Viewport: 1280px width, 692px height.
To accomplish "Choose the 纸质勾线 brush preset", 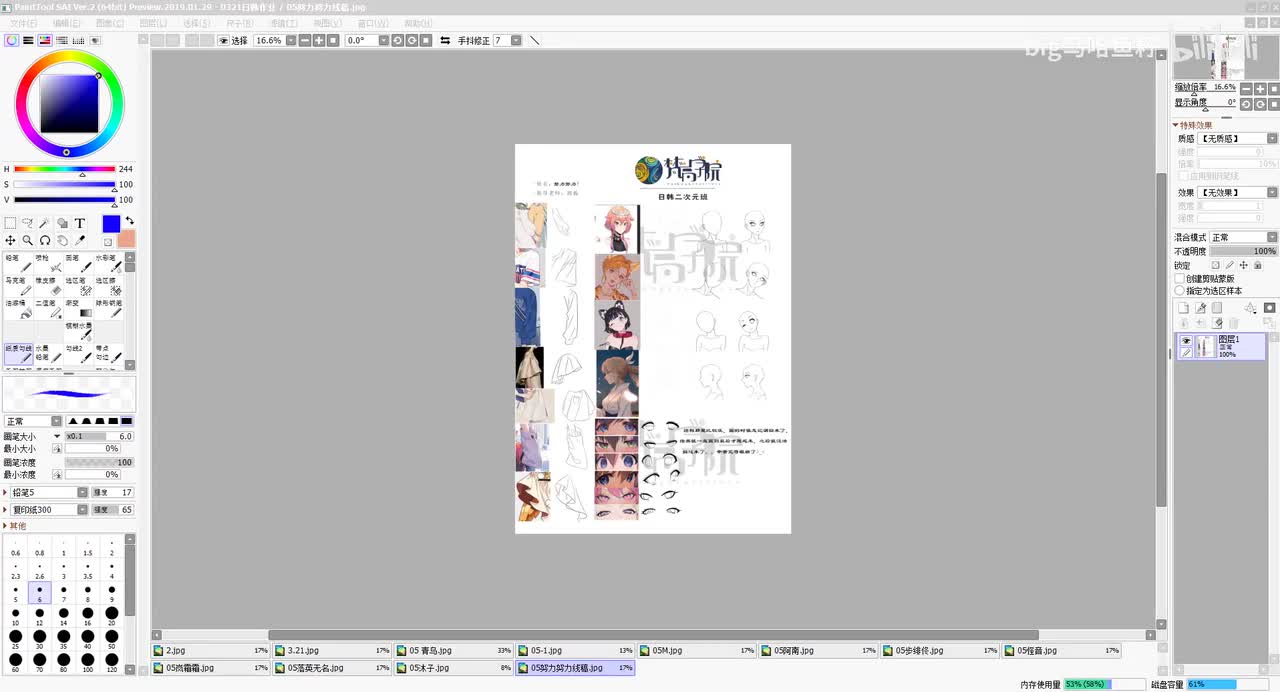I will [18, 354].
